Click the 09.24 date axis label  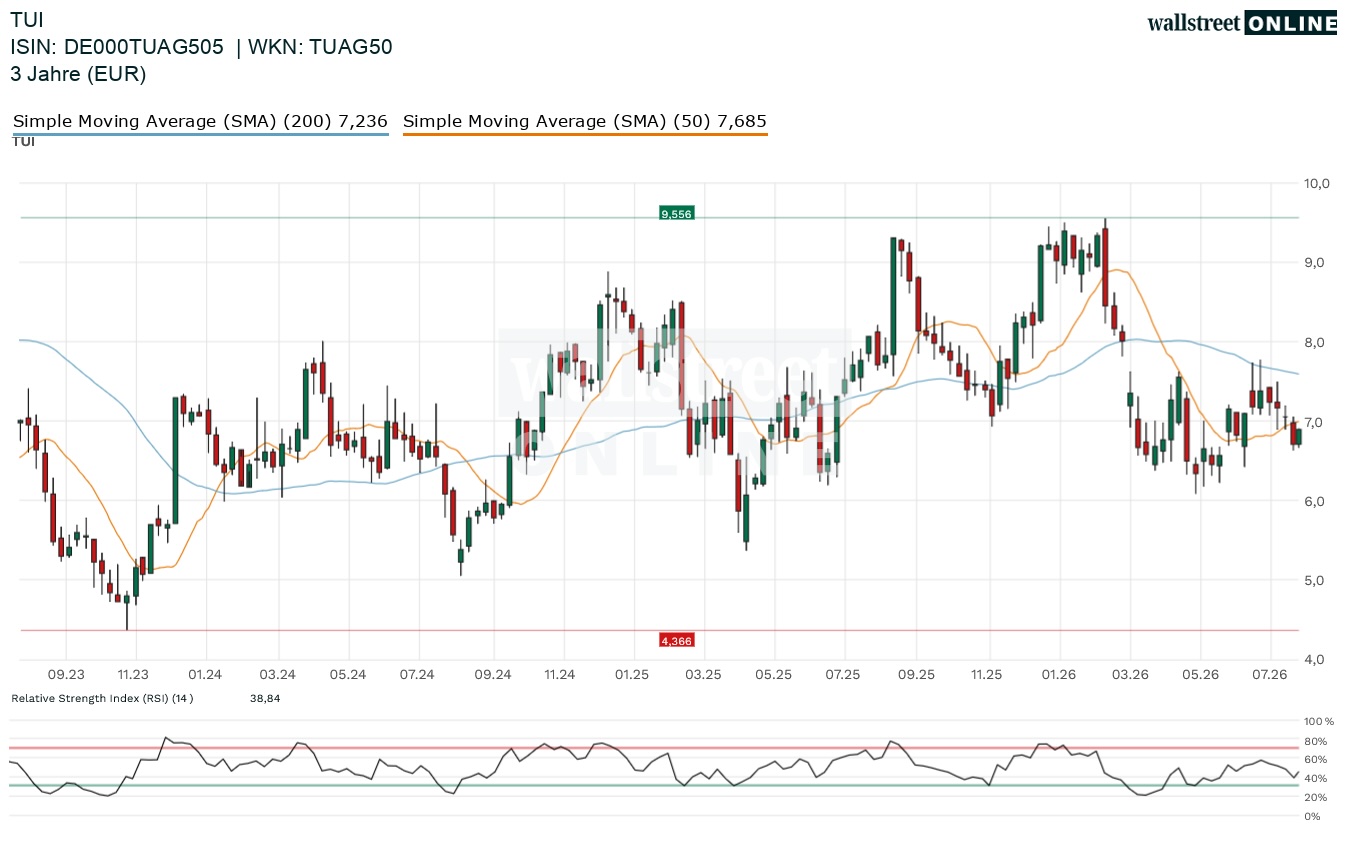click(492, 675)
